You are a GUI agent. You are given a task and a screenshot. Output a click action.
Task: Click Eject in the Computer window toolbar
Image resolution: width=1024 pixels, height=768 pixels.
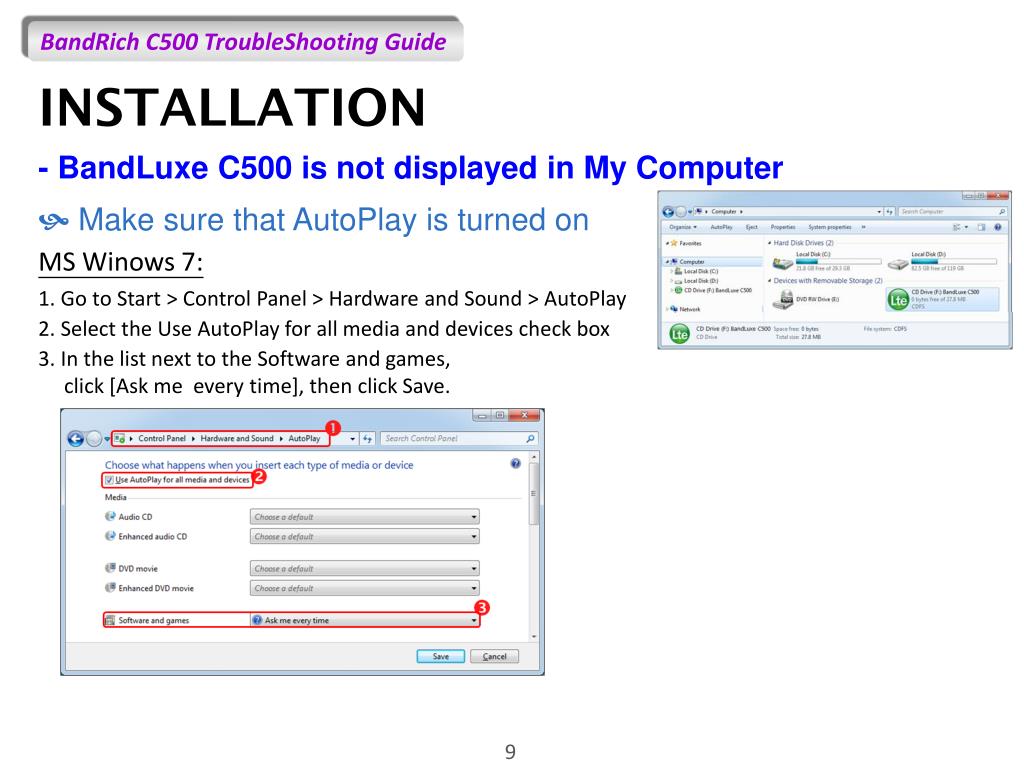click(752, 227)
